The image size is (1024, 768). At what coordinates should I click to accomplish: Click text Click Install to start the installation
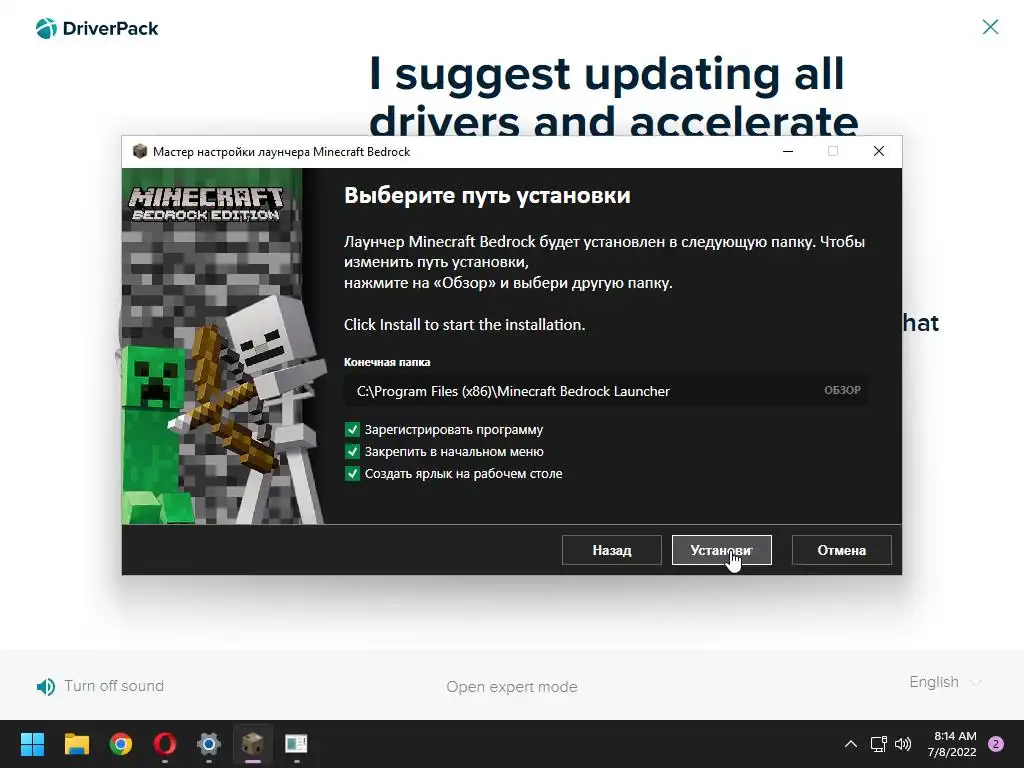(x=464, y=325)
